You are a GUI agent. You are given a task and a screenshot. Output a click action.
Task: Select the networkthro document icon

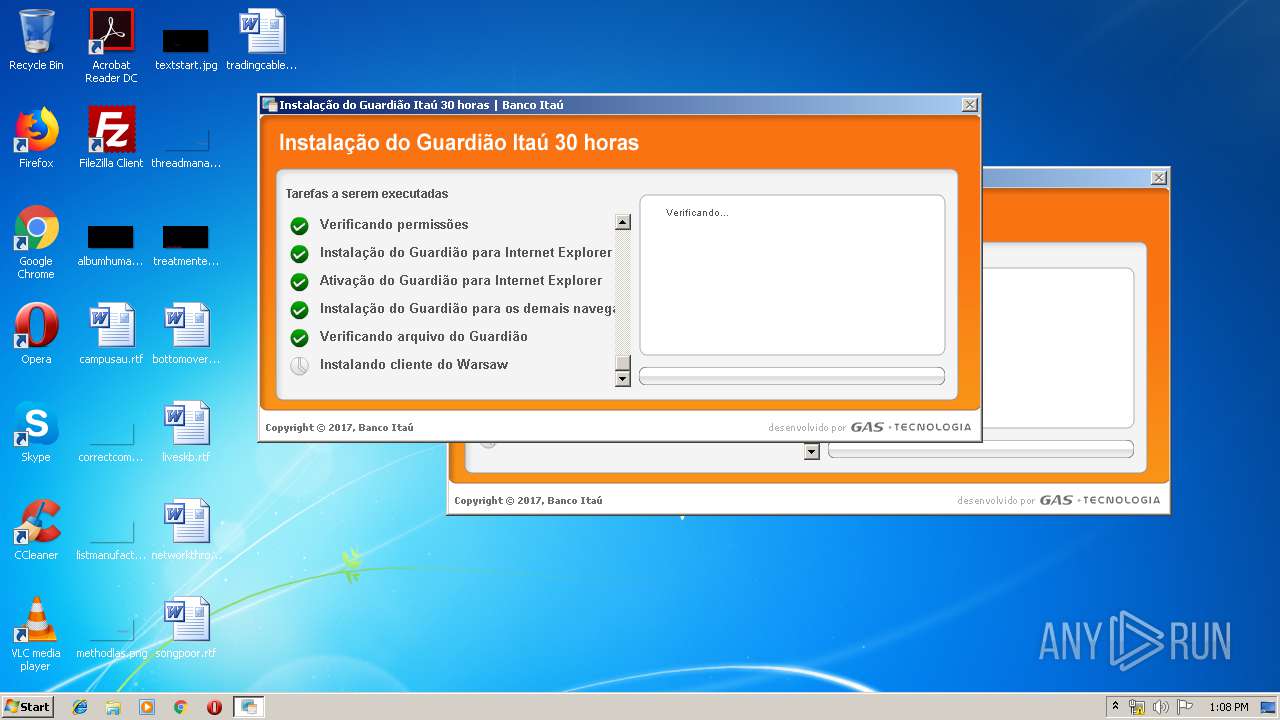click(186, 530)
